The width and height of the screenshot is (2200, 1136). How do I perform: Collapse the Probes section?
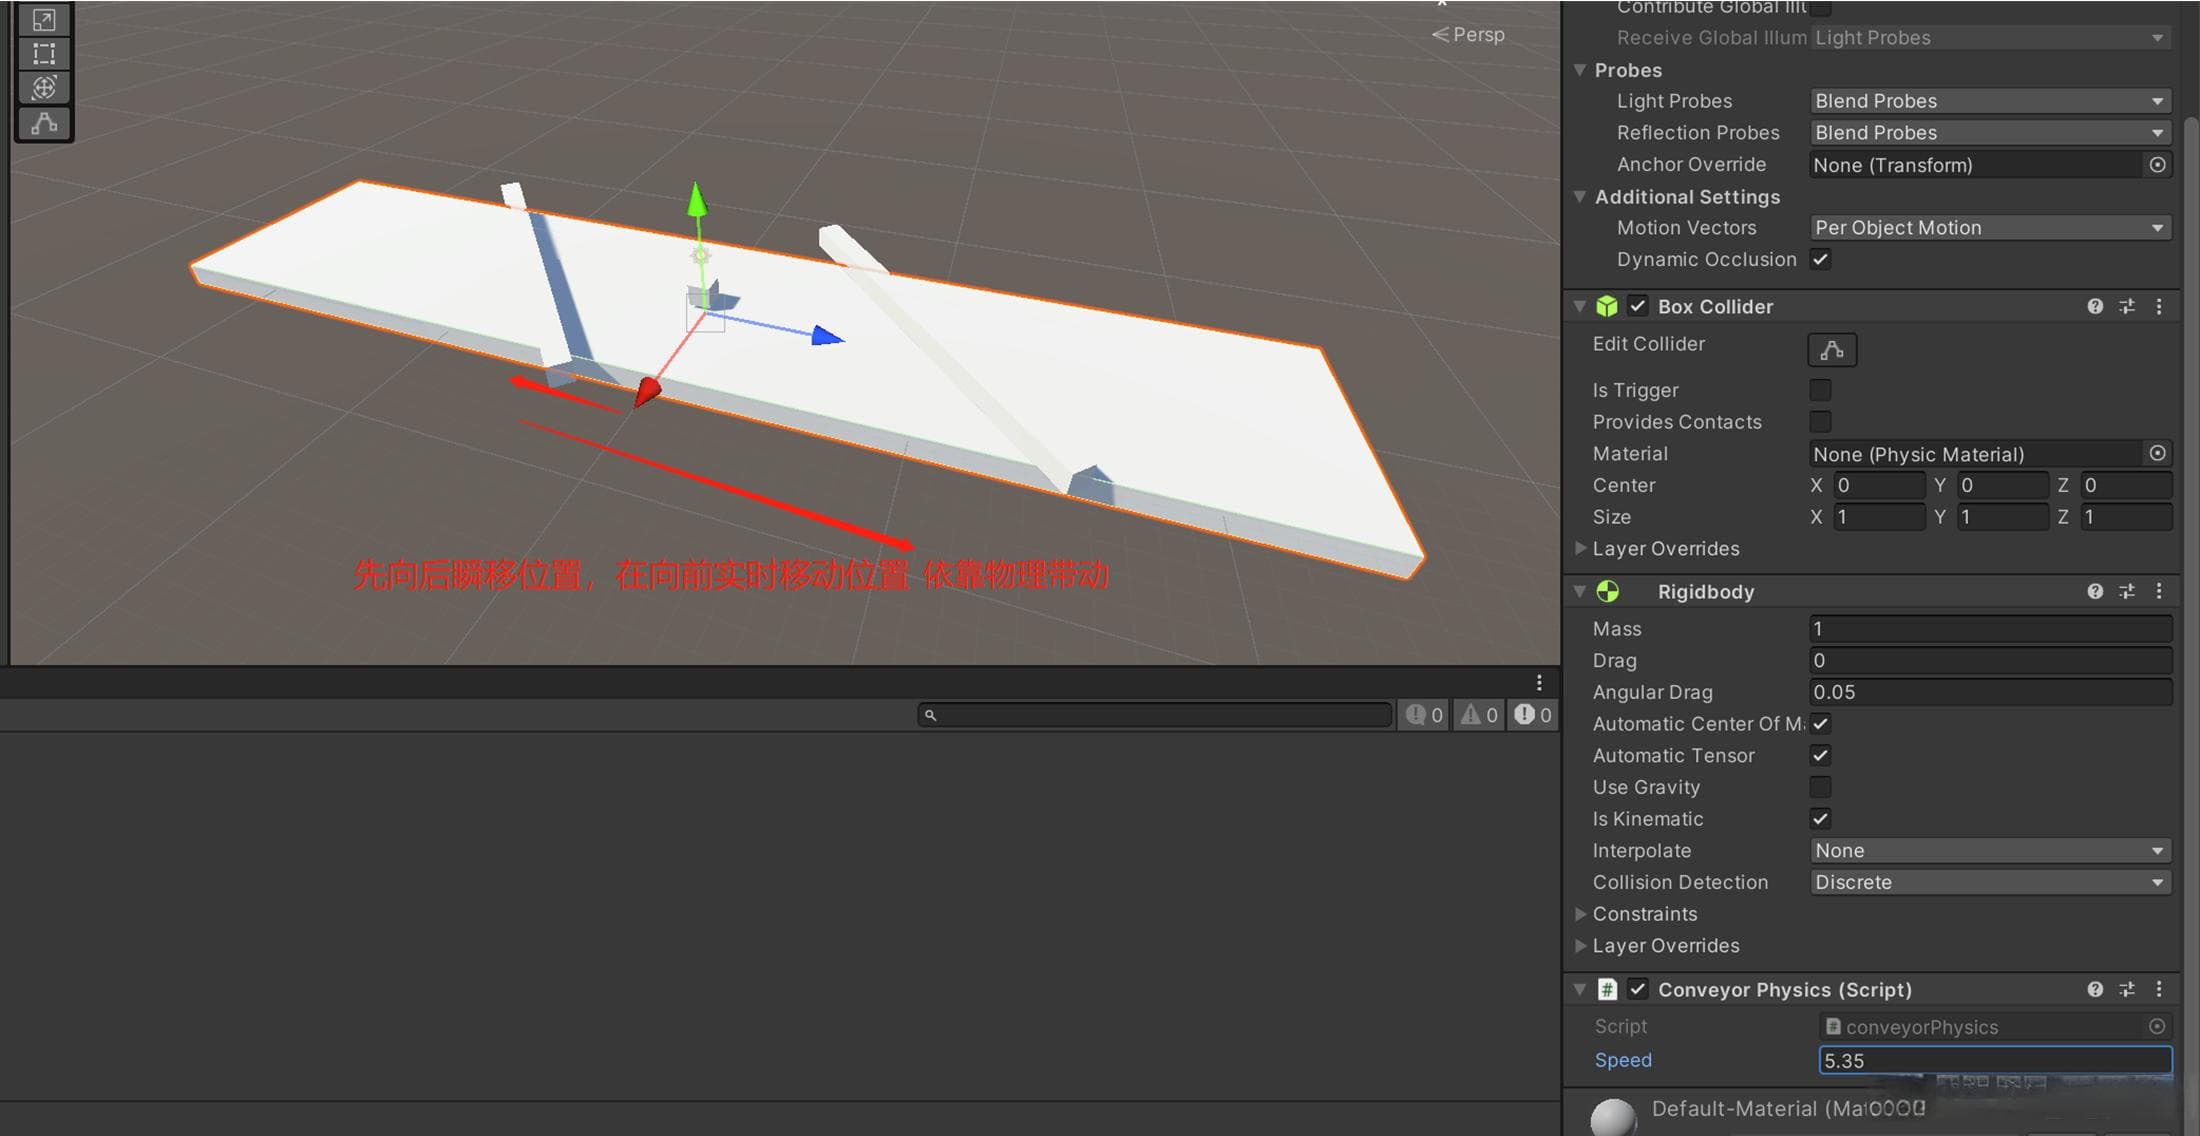[1580, 70]
